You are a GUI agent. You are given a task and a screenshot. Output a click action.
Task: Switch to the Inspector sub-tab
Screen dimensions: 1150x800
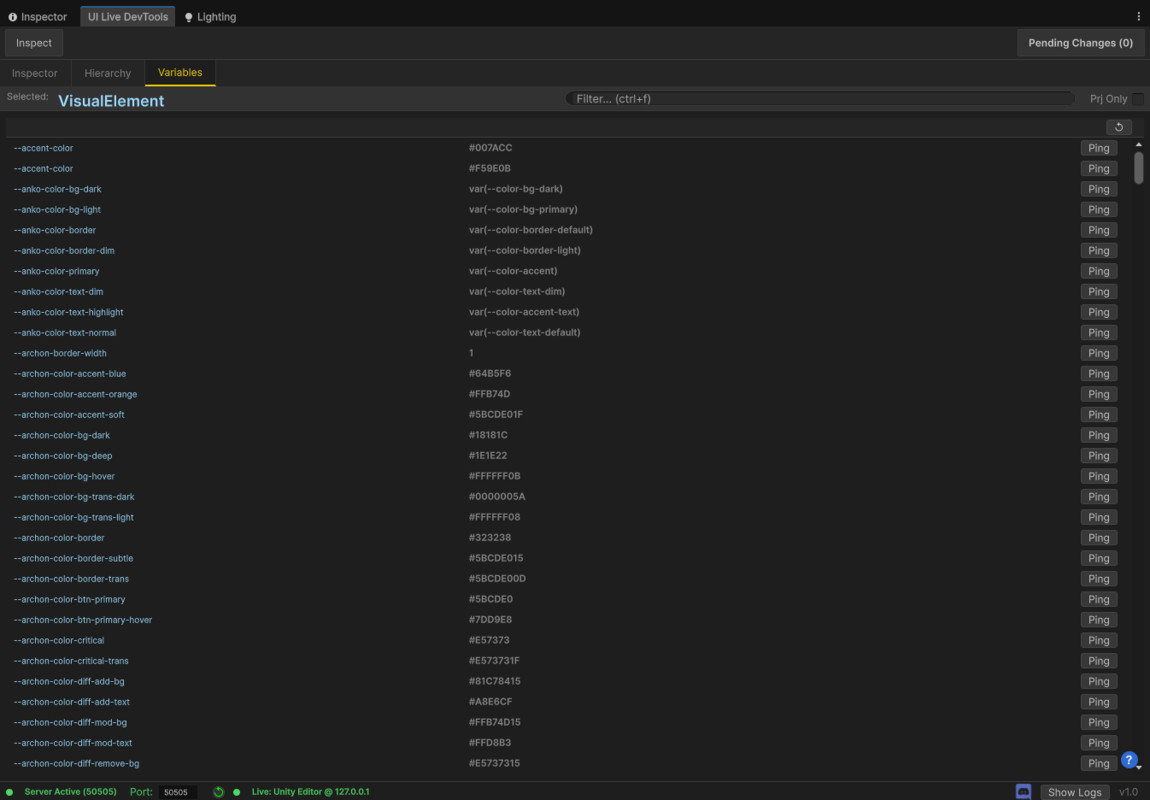pyautogui.click(x=34, y=73)
